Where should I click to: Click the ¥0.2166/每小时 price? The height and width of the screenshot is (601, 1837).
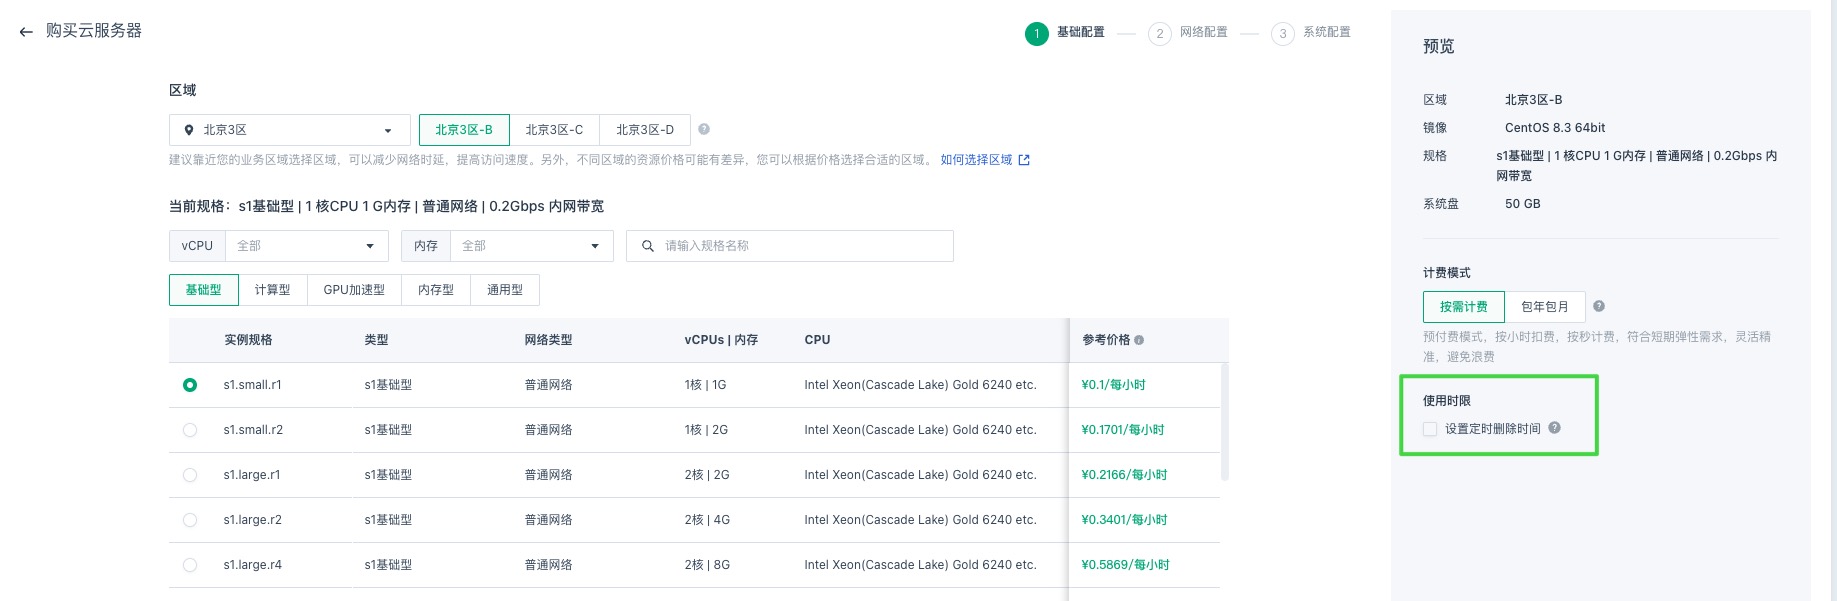point(1124,475)
